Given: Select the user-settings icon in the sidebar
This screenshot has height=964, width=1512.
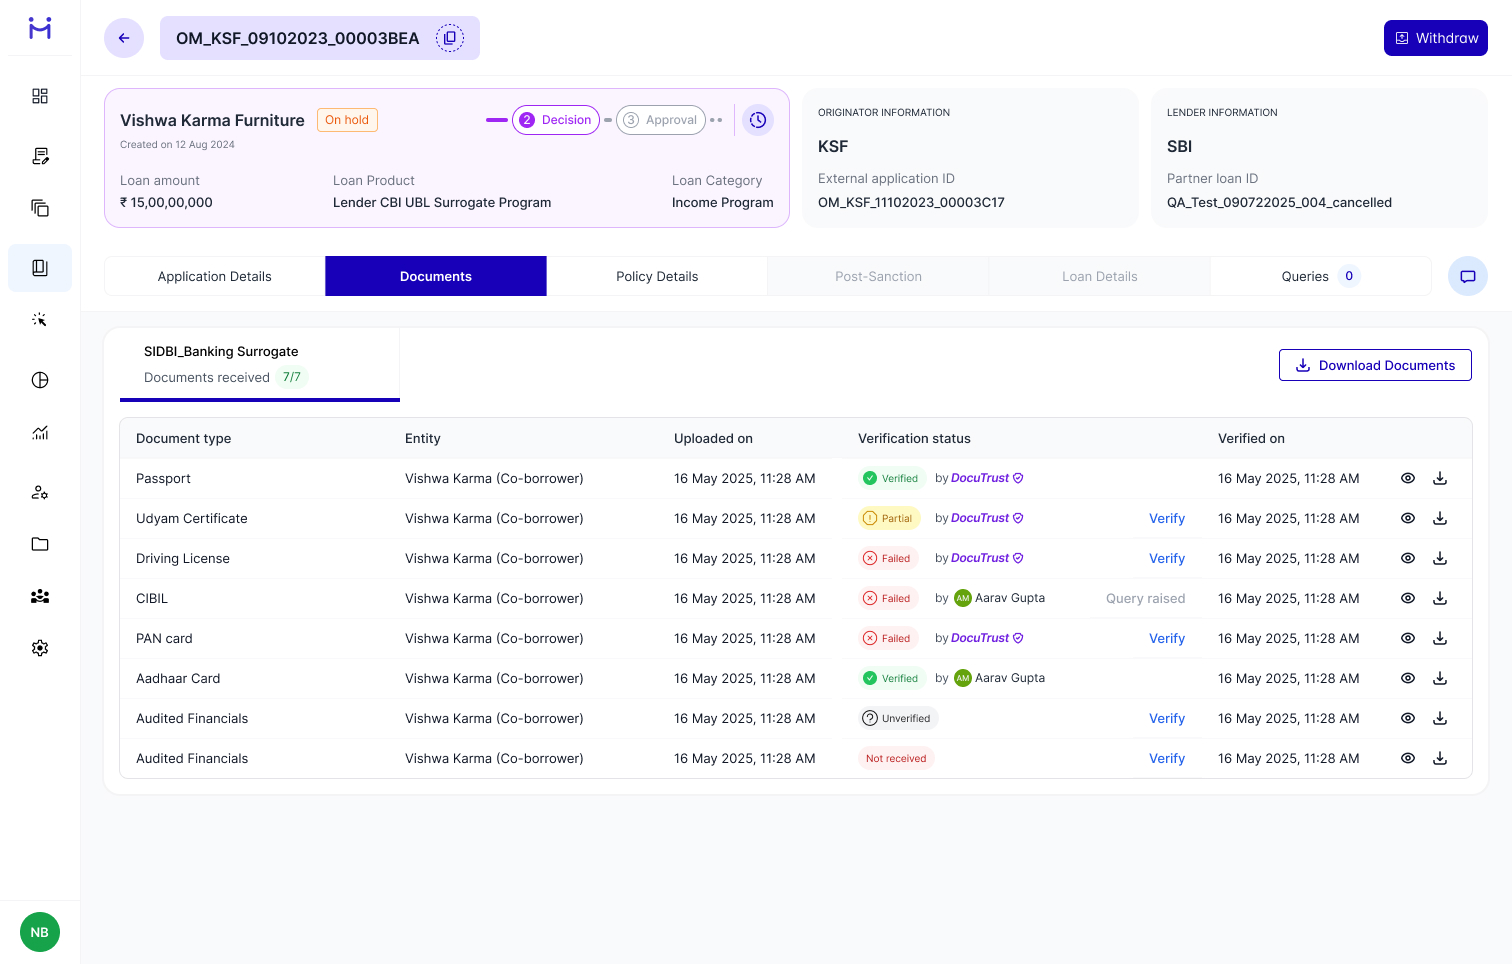Looking at the screenshot, I should click(x=40, y=492).
